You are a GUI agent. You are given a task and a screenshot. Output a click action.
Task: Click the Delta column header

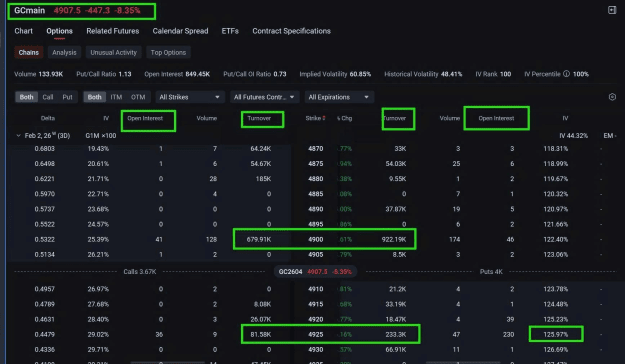(48, 118)
